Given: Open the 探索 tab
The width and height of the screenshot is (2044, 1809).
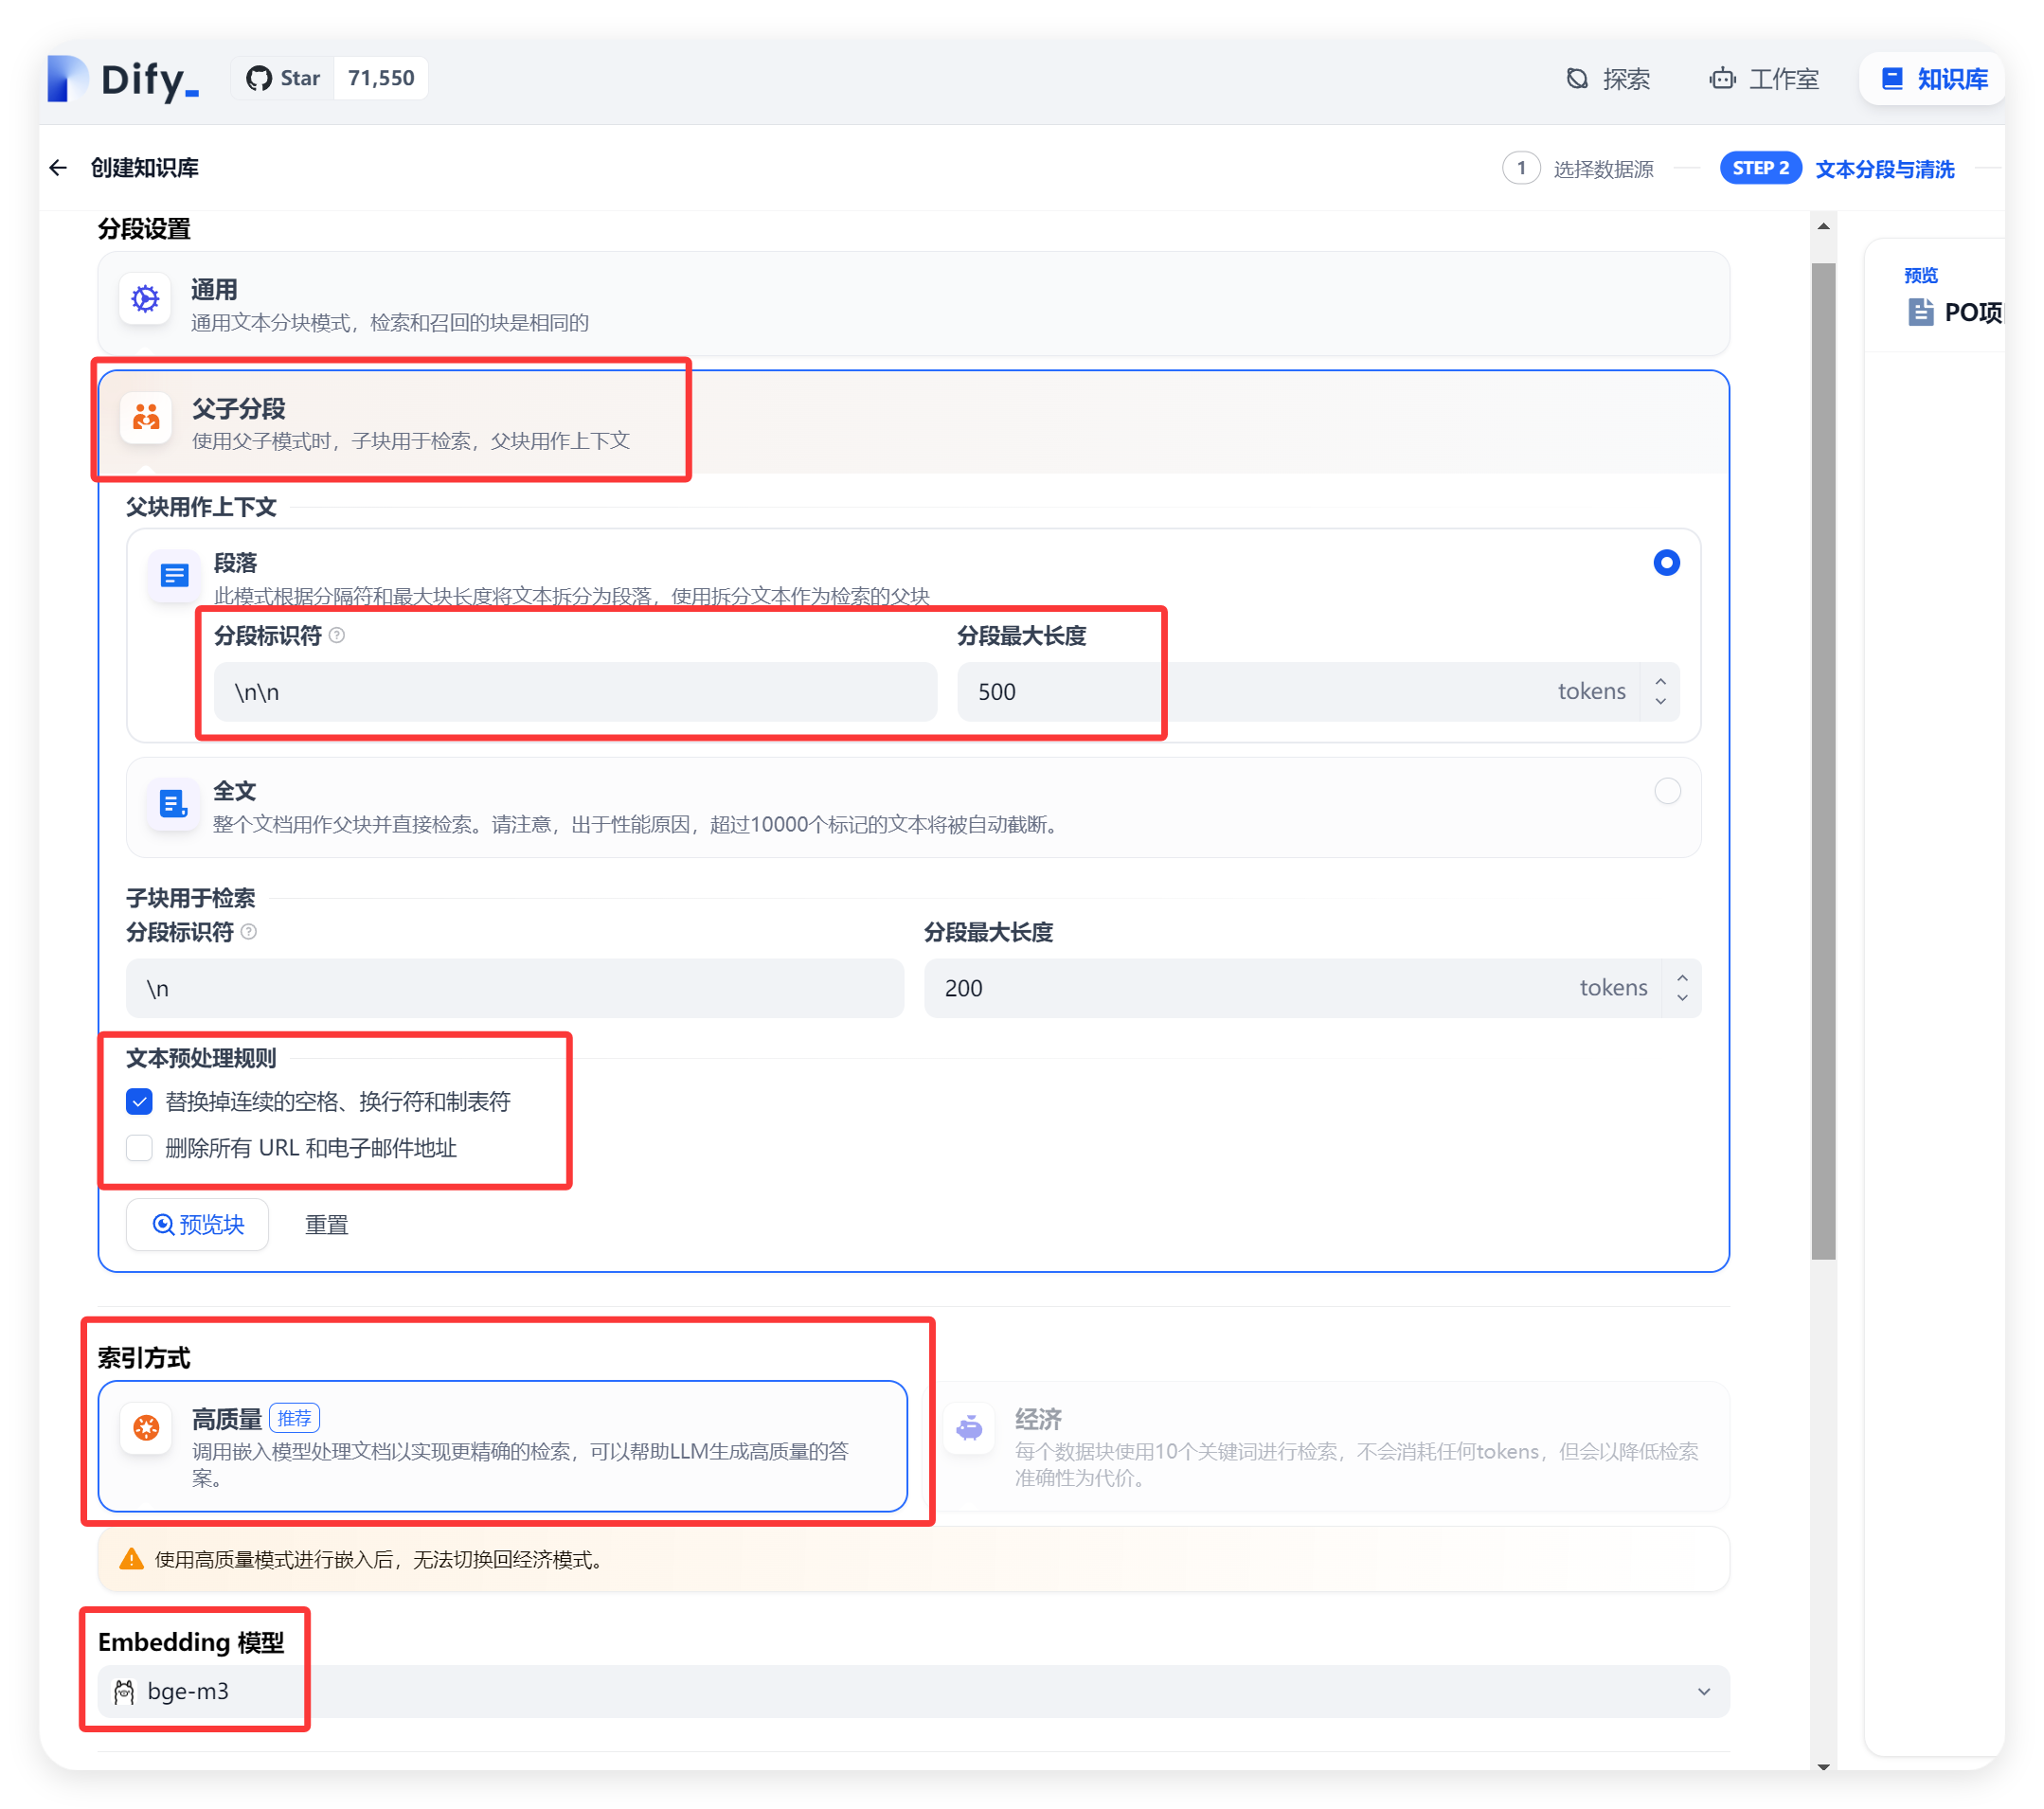Looking at the screenshot, I should pos(1608,79).
